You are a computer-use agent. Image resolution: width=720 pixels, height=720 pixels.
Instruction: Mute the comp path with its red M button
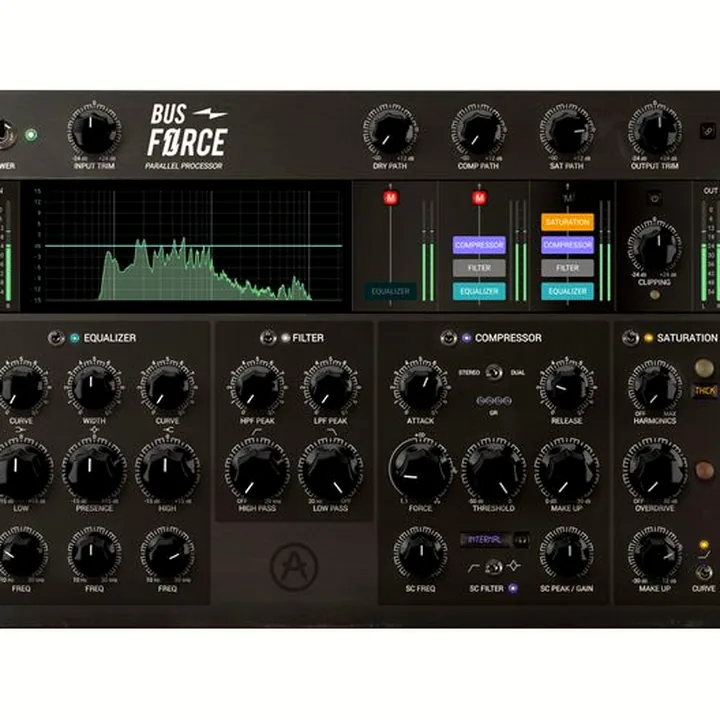point(479,198)
